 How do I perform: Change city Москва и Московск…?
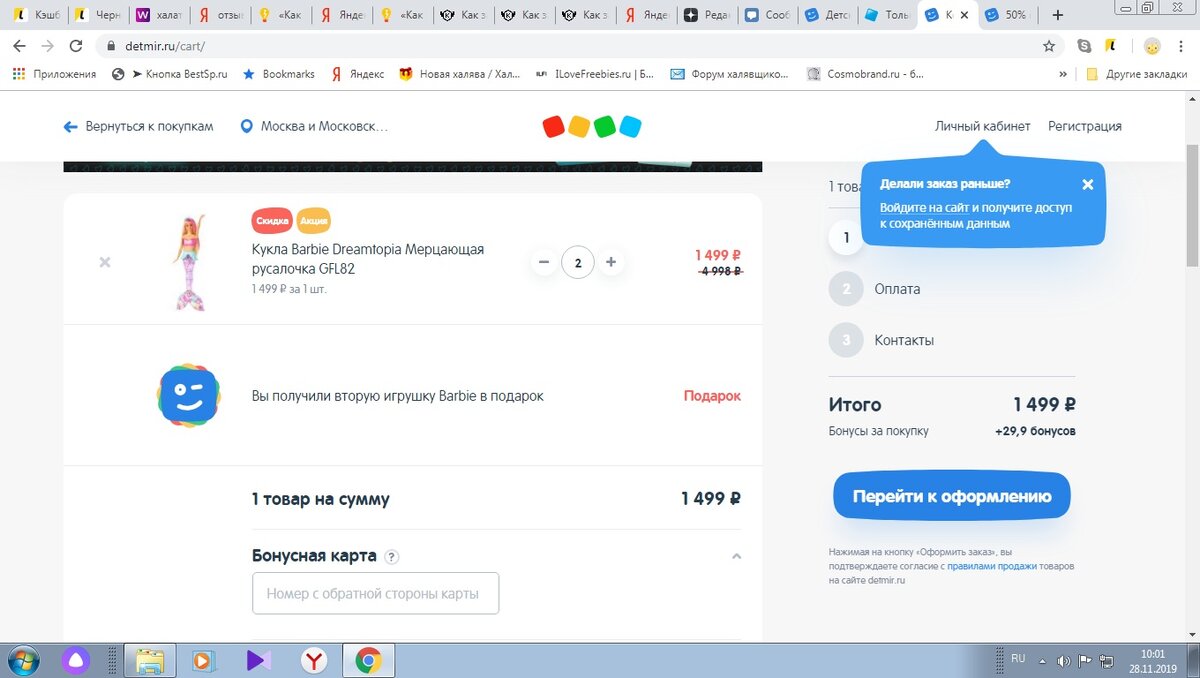tap(314, 127)
